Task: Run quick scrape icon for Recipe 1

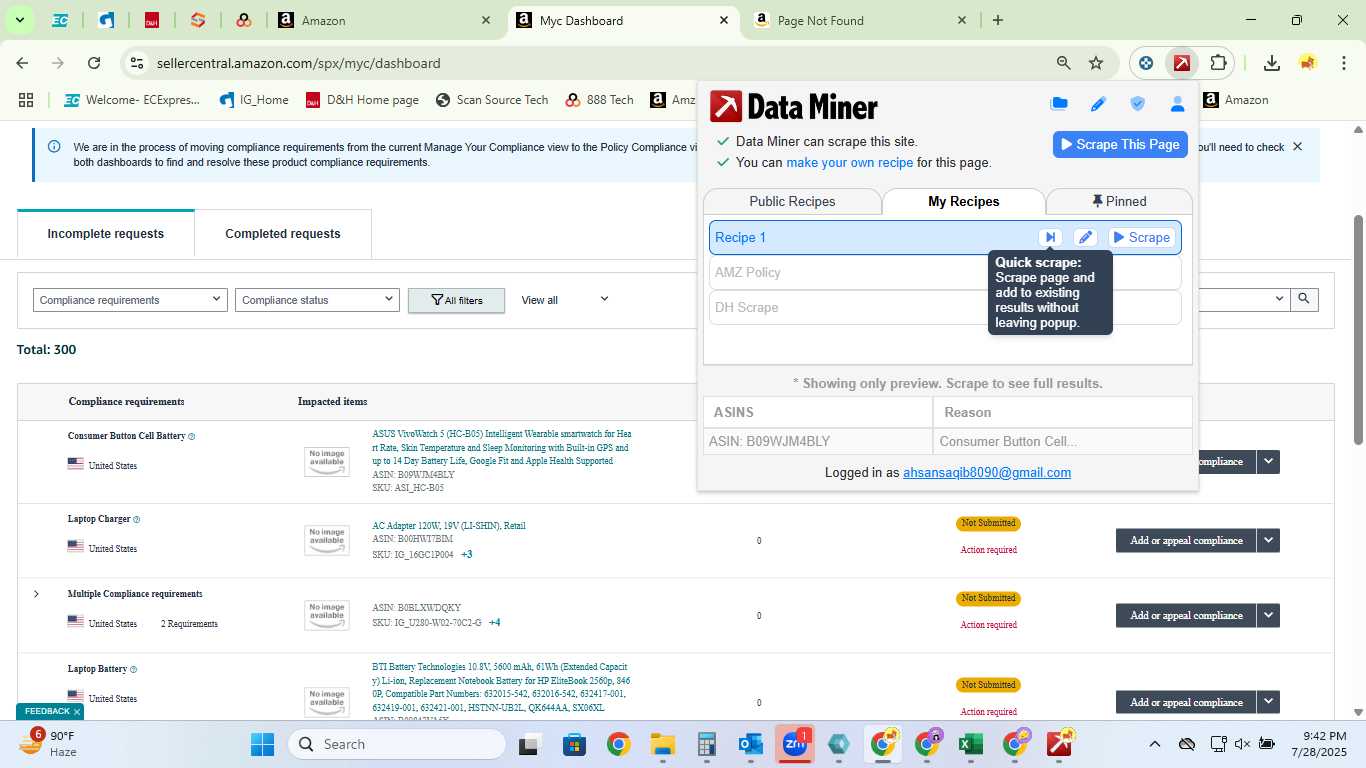Action: pos(1050,237)
